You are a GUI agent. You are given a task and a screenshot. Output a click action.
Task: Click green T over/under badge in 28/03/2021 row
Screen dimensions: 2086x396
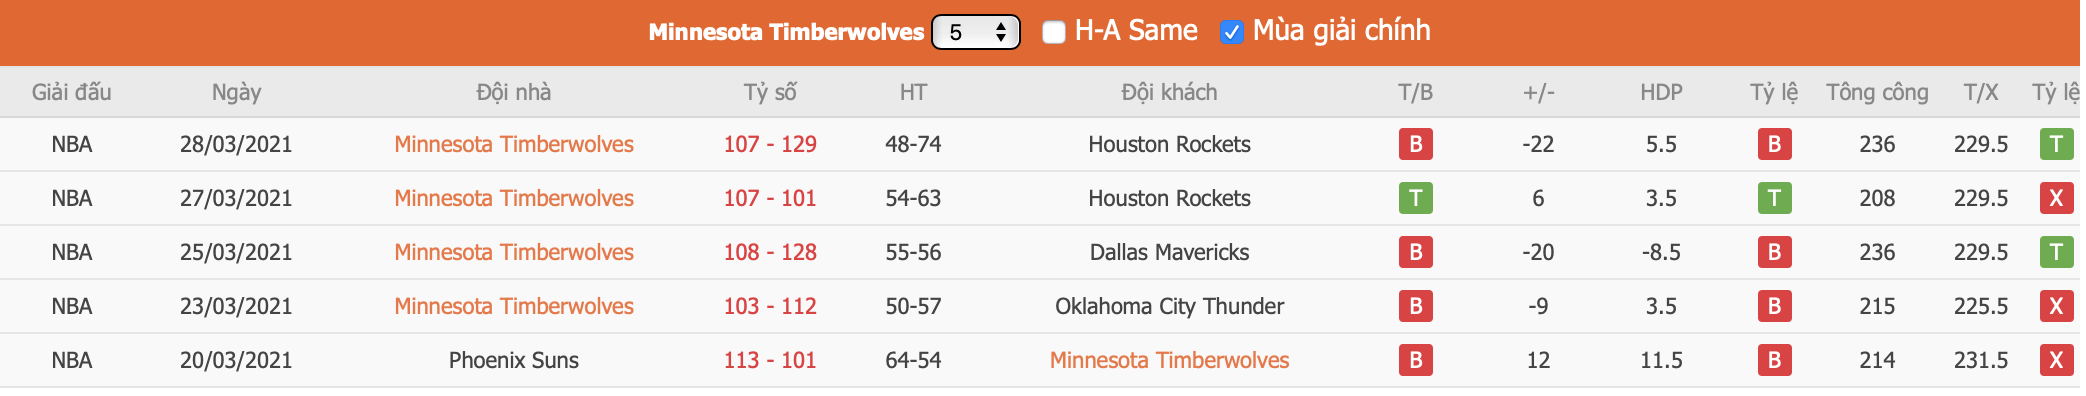coord(2056,144)
